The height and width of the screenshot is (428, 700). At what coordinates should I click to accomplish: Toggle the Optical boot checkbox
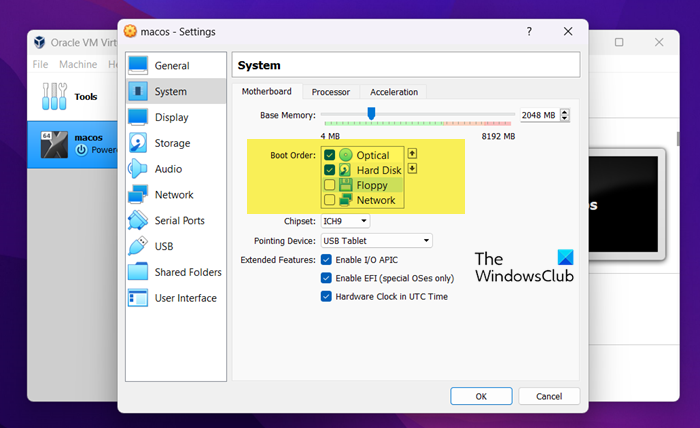tap(329, 155)
